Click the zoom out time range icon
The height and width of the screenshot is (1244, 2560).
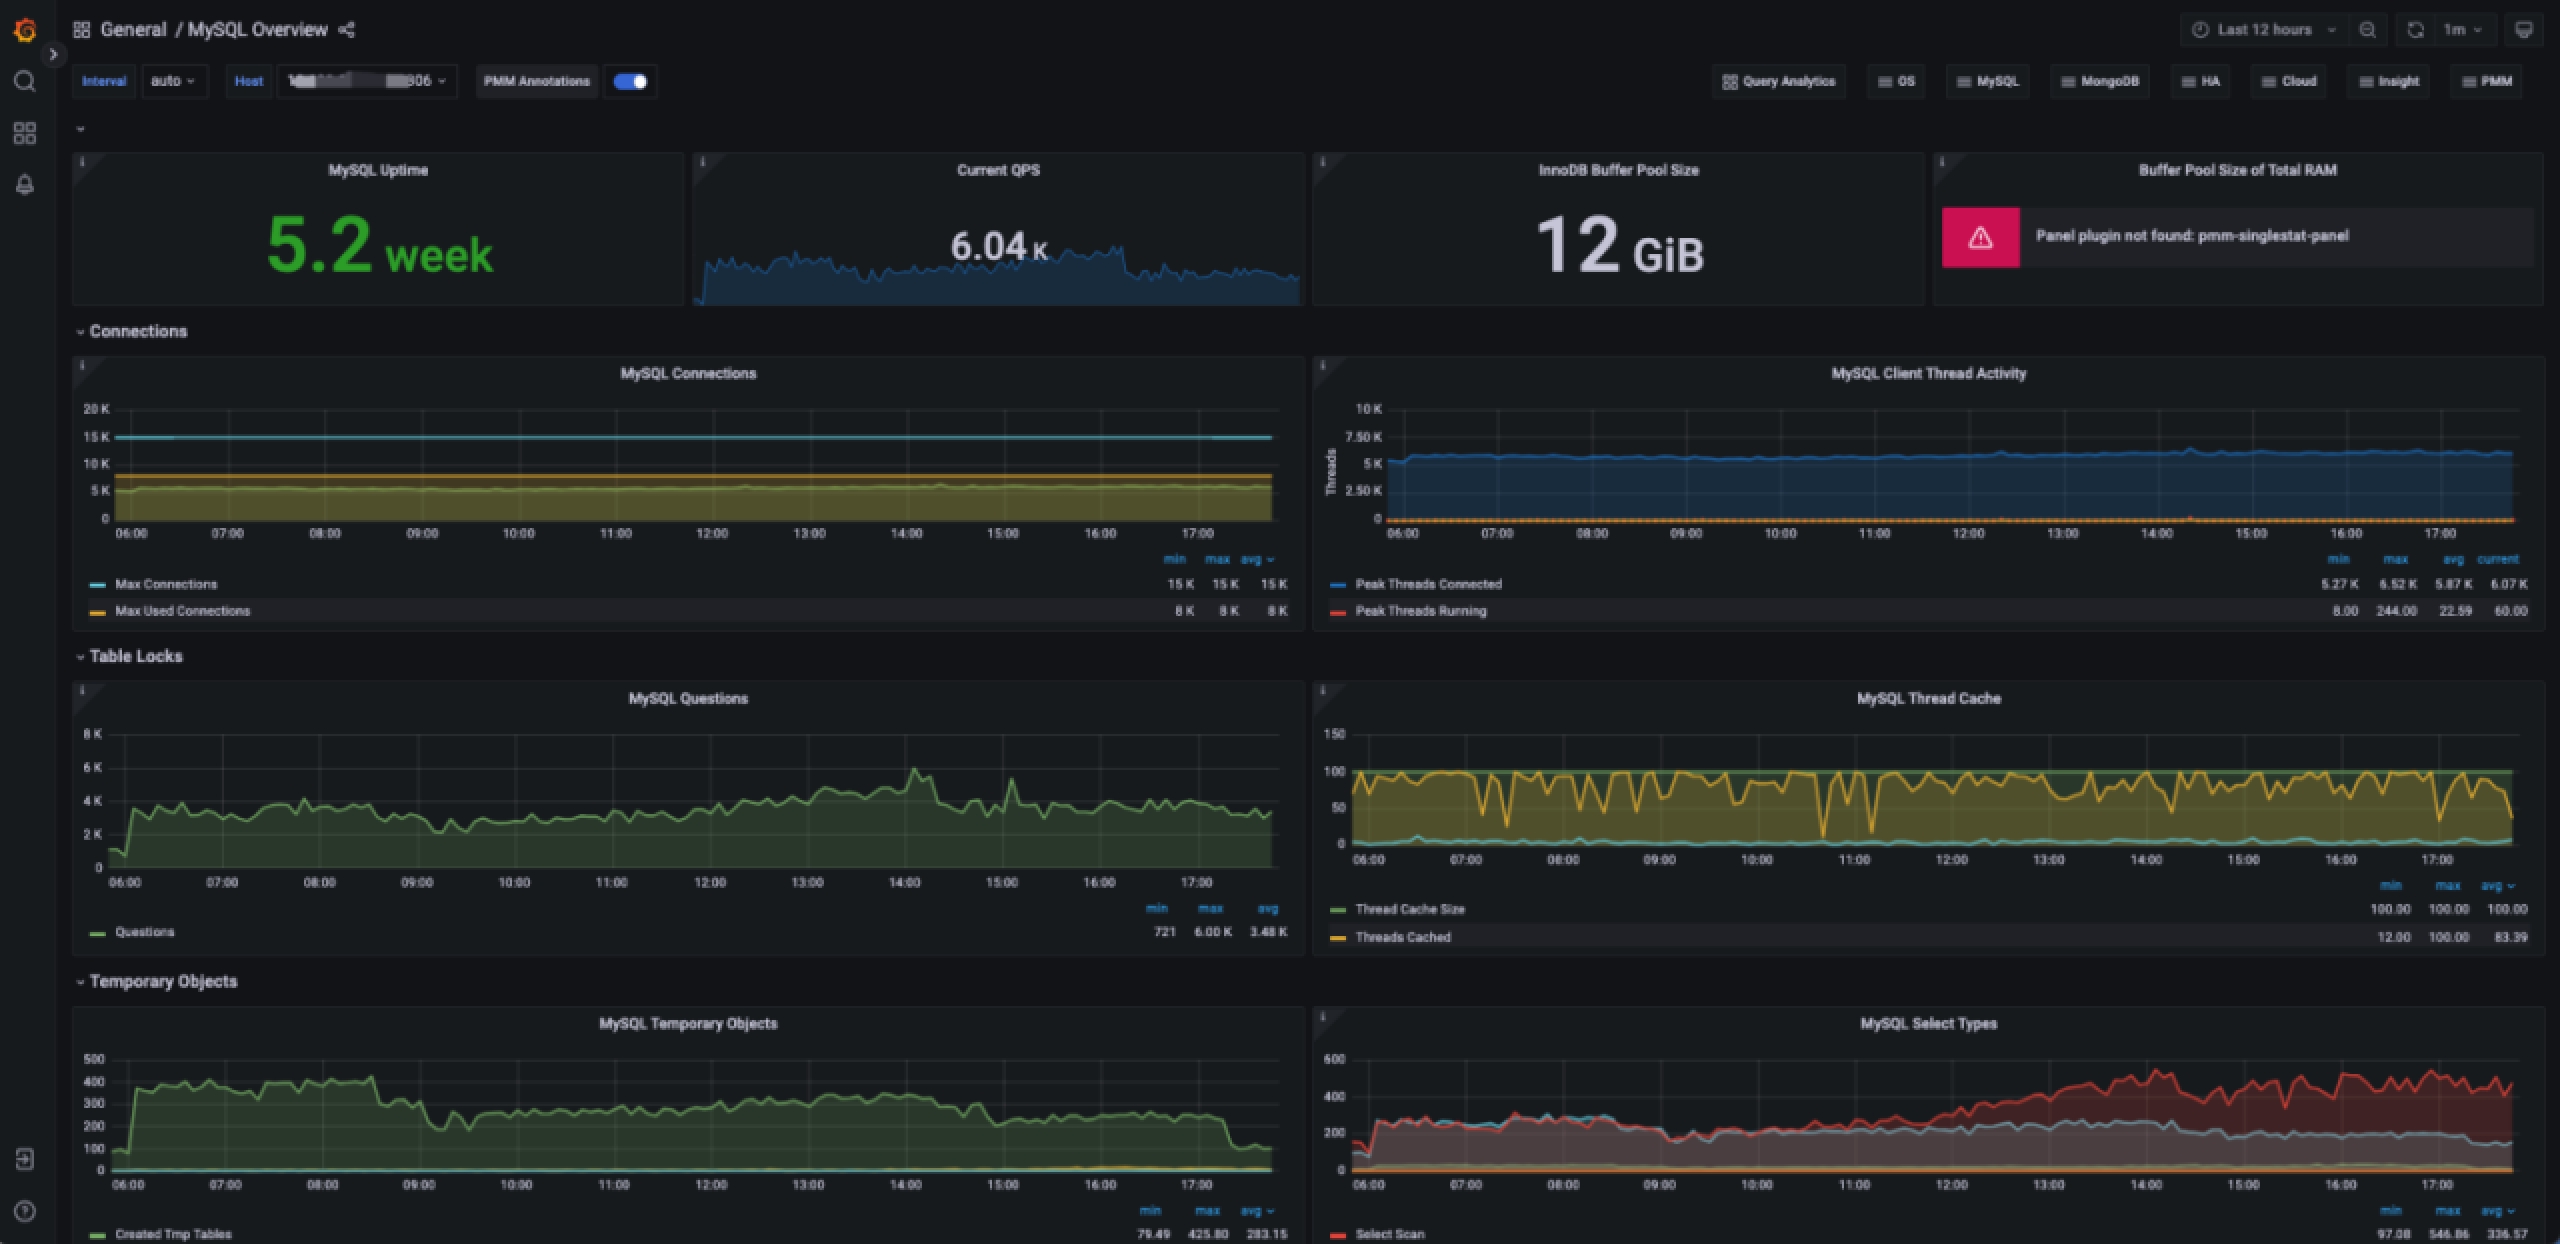[x=2367, y=30]
